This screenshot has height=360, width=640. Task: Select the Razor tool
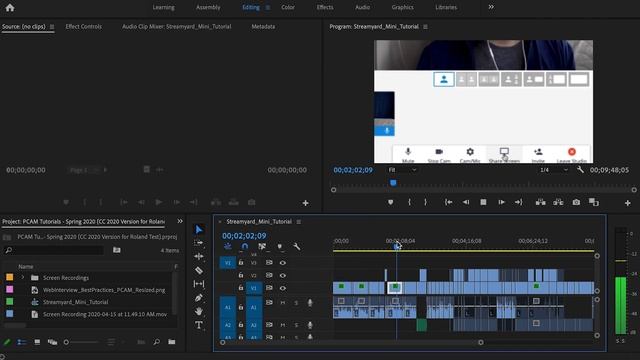199,270
